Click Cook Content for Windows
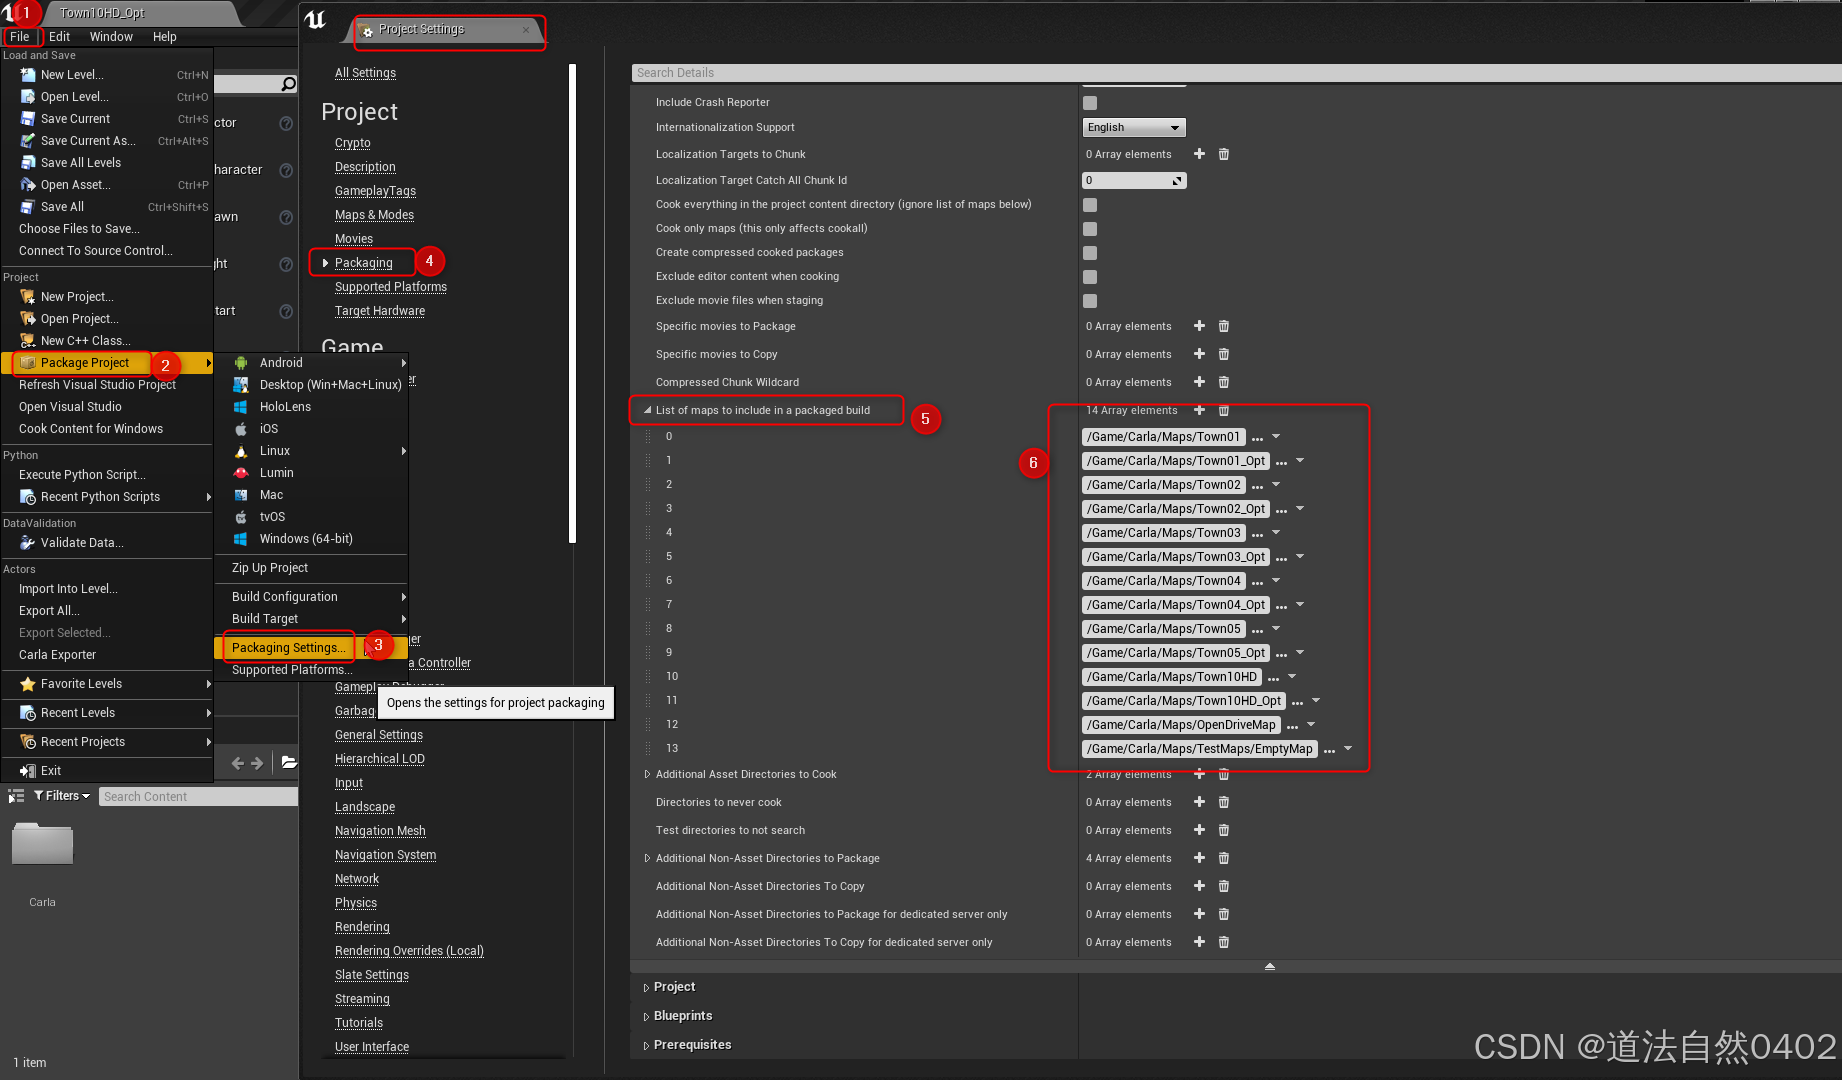The height and width of the screenshot is (1080, 1842). 91,429
